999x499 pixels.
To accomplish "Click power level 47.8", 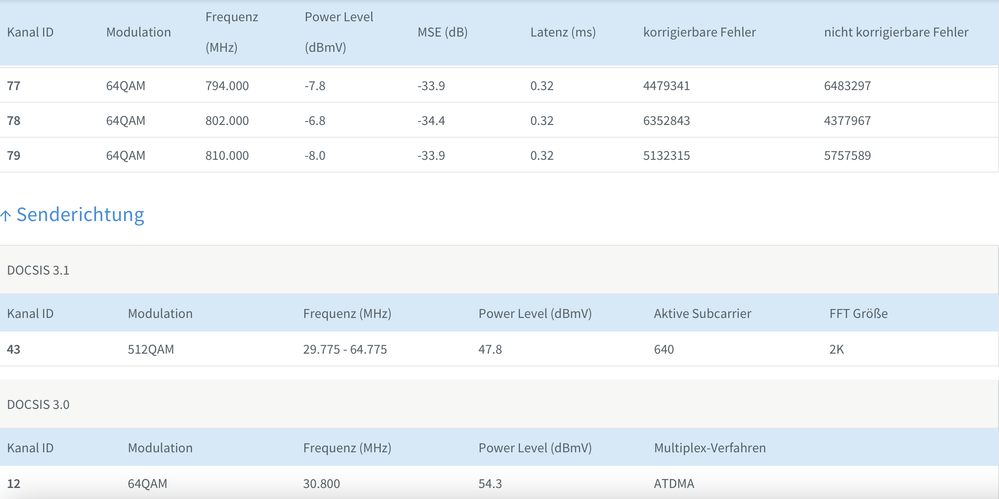I will pyautogui.click(x=490, y=349).
